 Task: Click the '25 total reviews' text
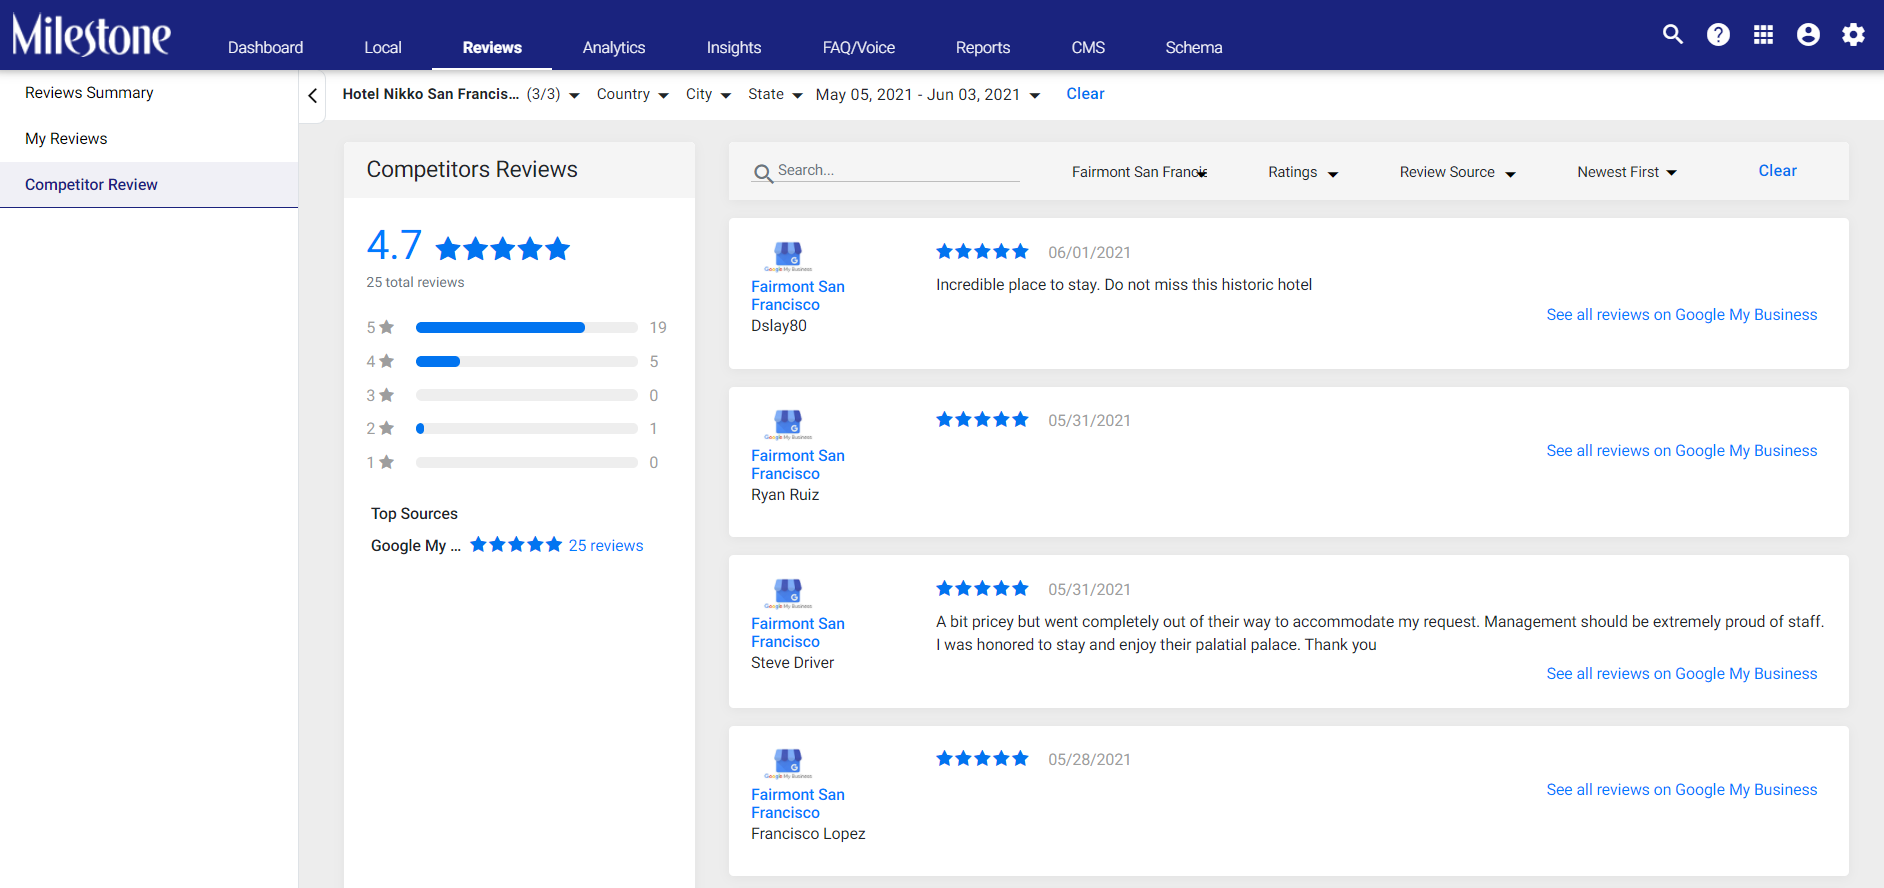(415, 283)
